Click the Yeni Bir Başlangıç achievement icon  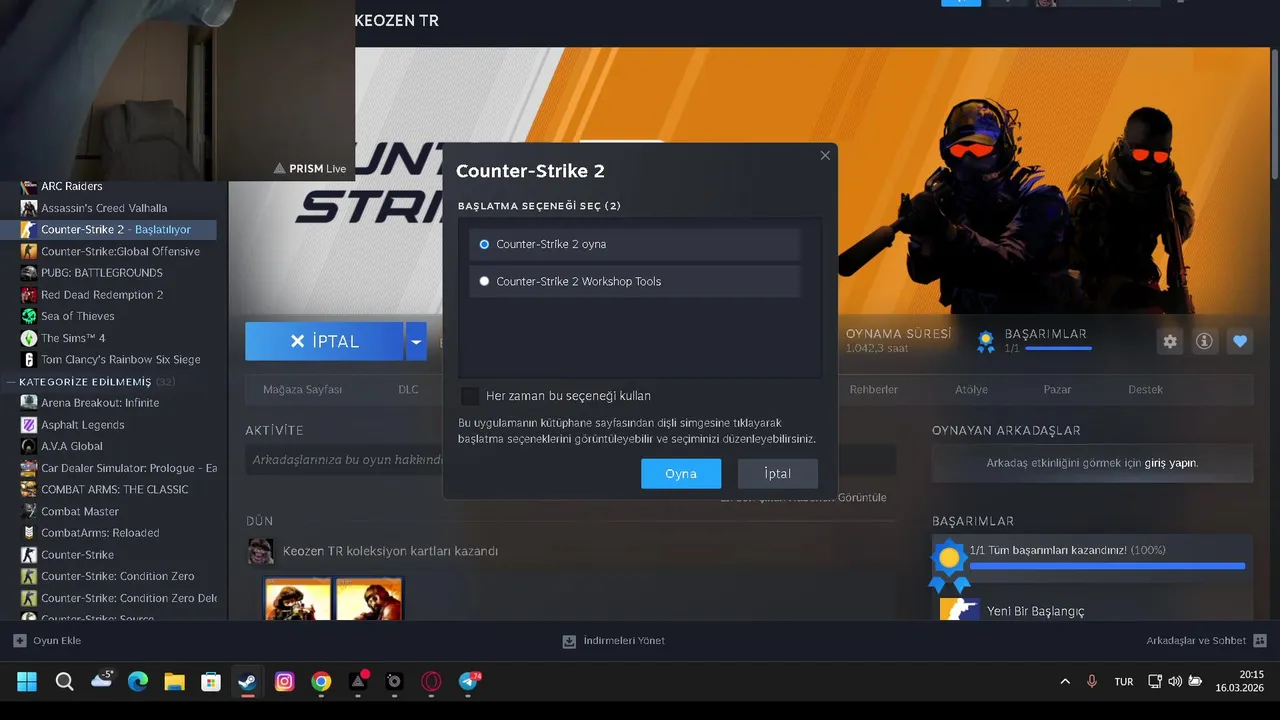[959, 608]
